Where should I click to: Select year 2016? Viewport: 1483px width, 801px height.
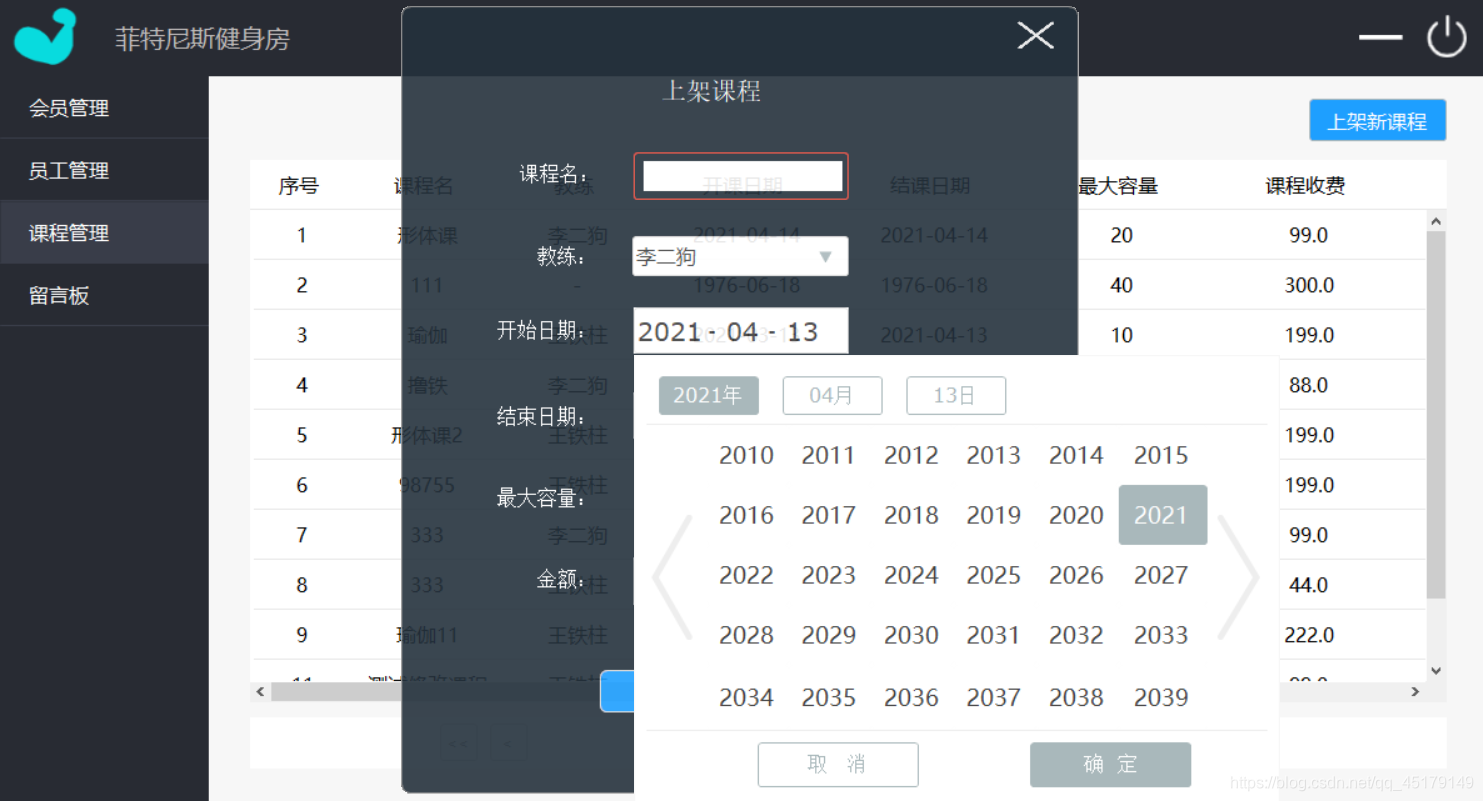(746, 515)
